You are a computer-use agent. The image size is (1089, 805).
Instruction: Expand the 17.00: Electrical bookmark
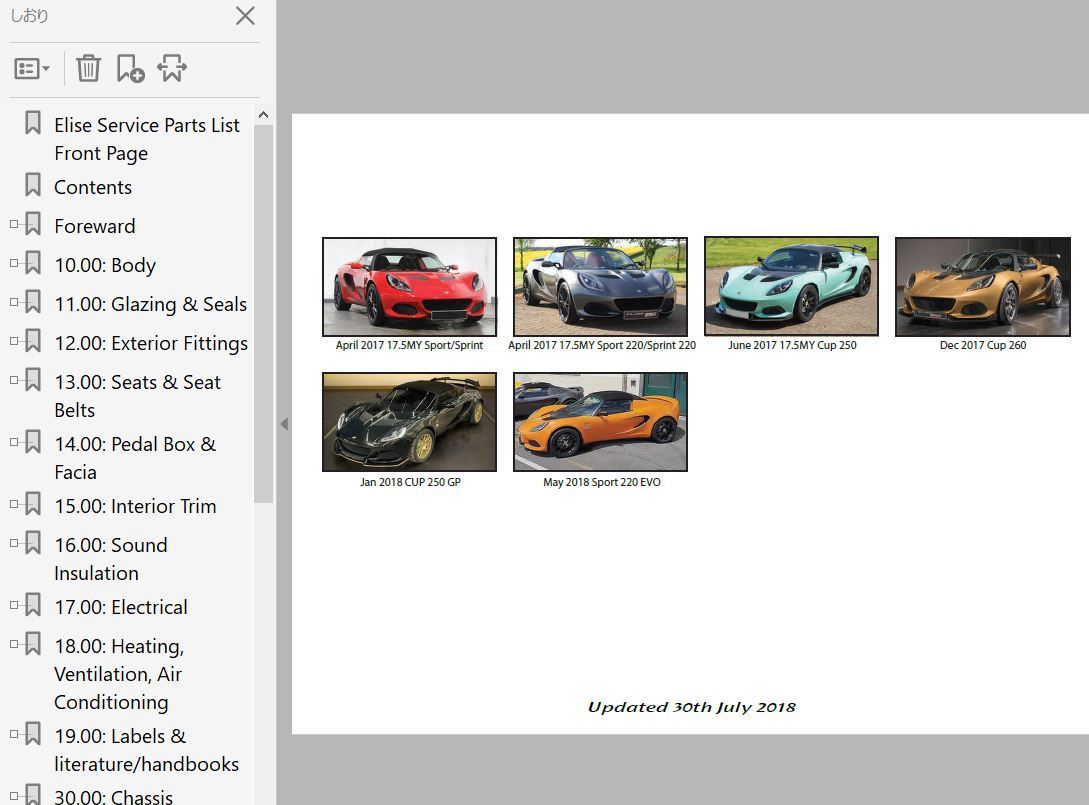click(x=14, y=605)
